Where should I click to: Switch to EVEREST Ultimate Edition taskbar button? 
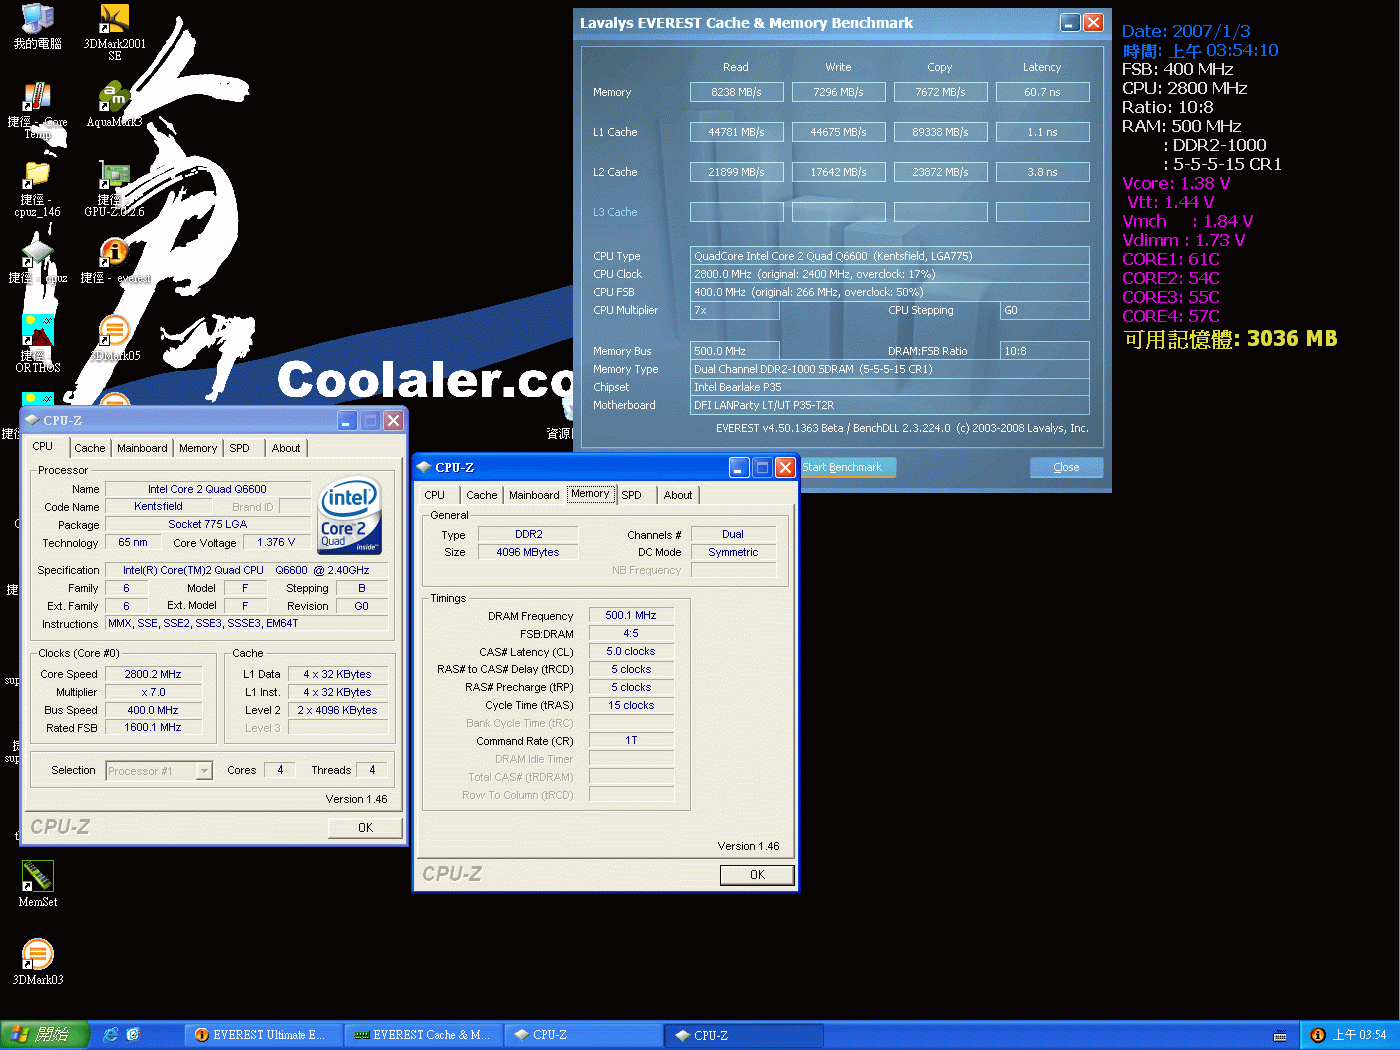[263, 1035]
